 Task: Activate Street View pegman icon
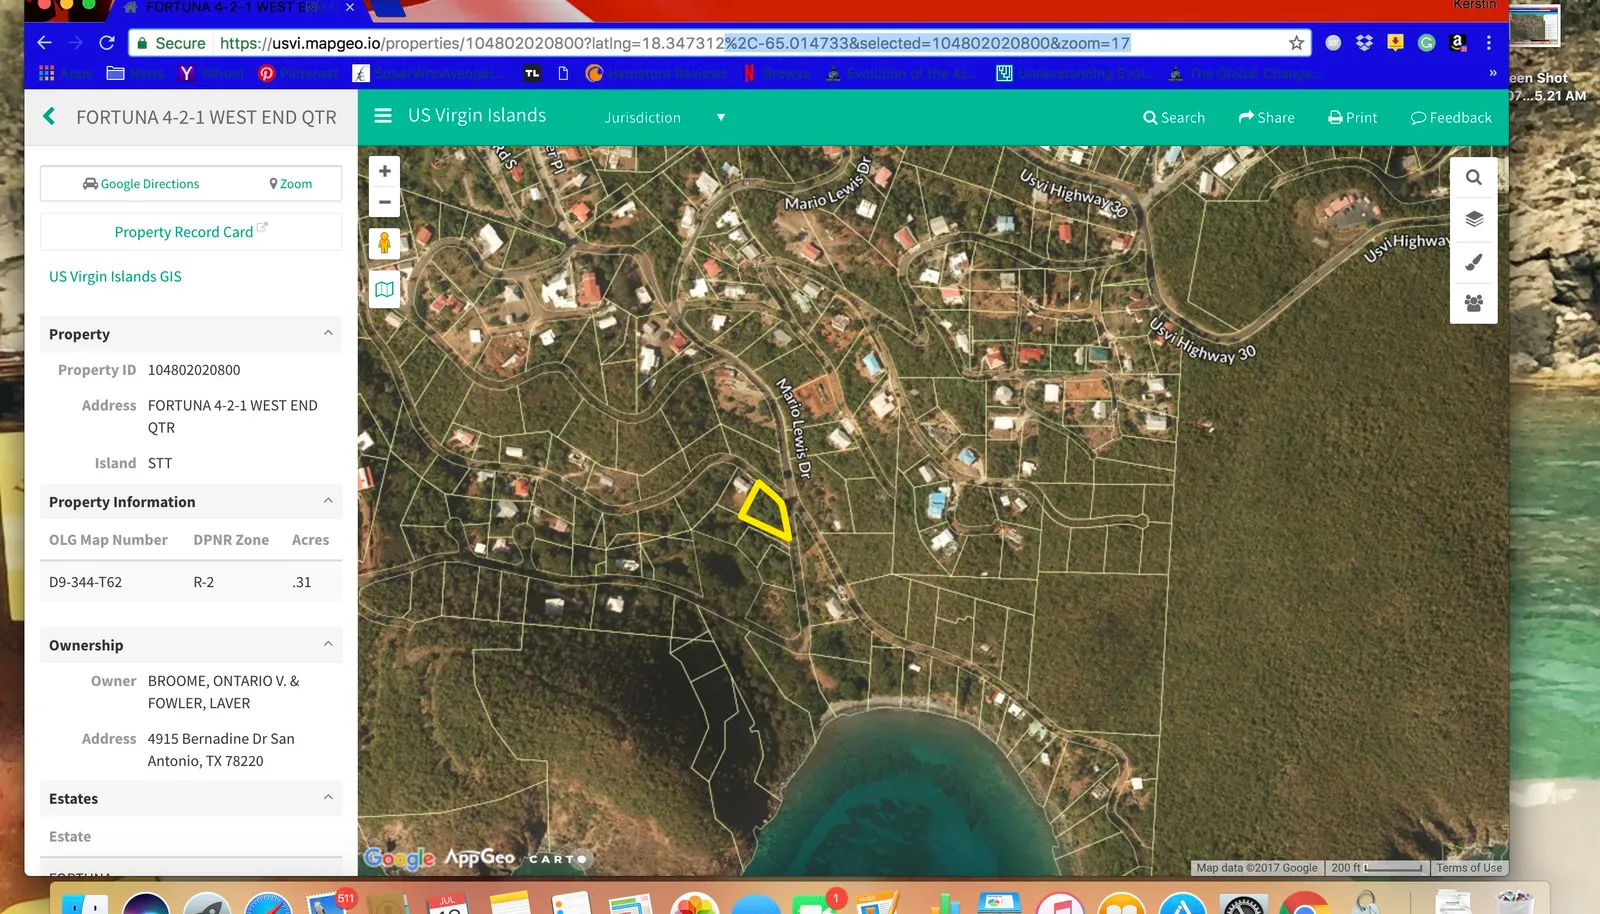pyautogui.click(x=384, y=243)
